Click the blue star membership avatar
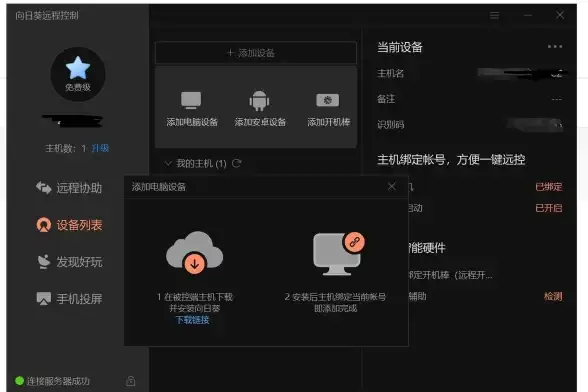The height and width of the screenshot is (392, 588). click(78, 74)
